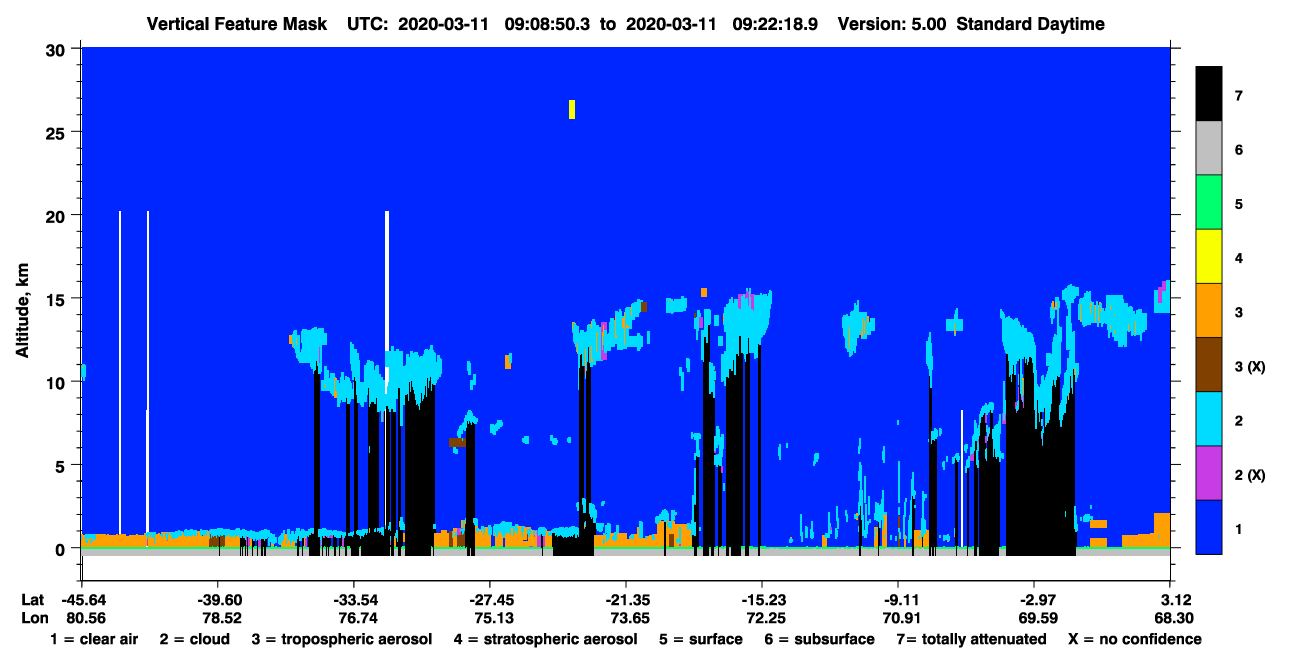Click the blue colorbar segment labeled 1
Viewport: 1300px width, 667px height.
pyautogui.click(x=1209, y=527)
